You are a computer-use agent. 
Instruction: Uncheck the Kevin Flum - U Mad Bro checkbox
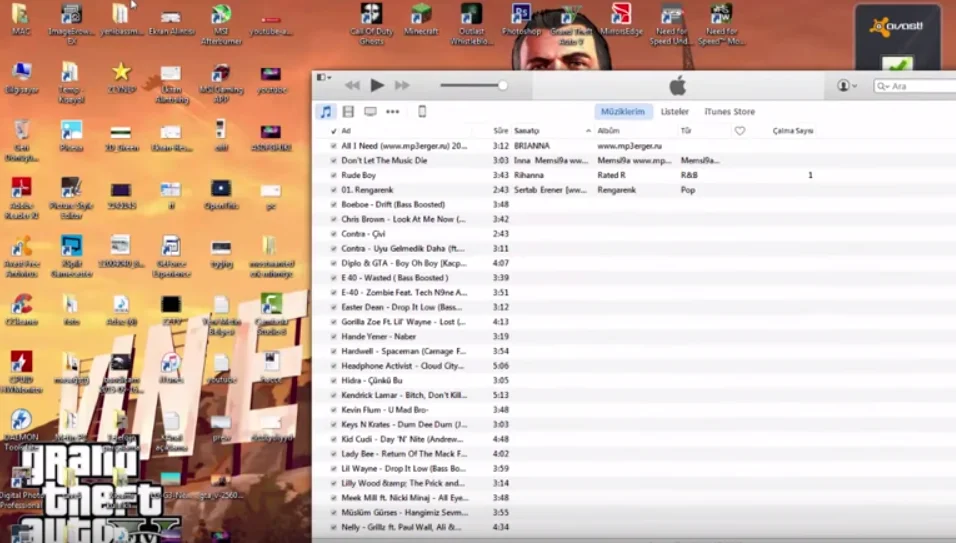click(x=334, y=410)
